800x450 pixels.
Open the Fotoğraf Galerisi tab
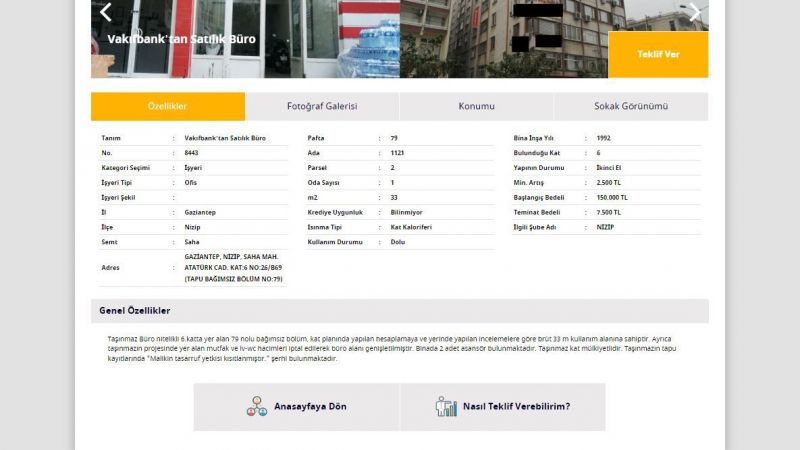(322, 106)
